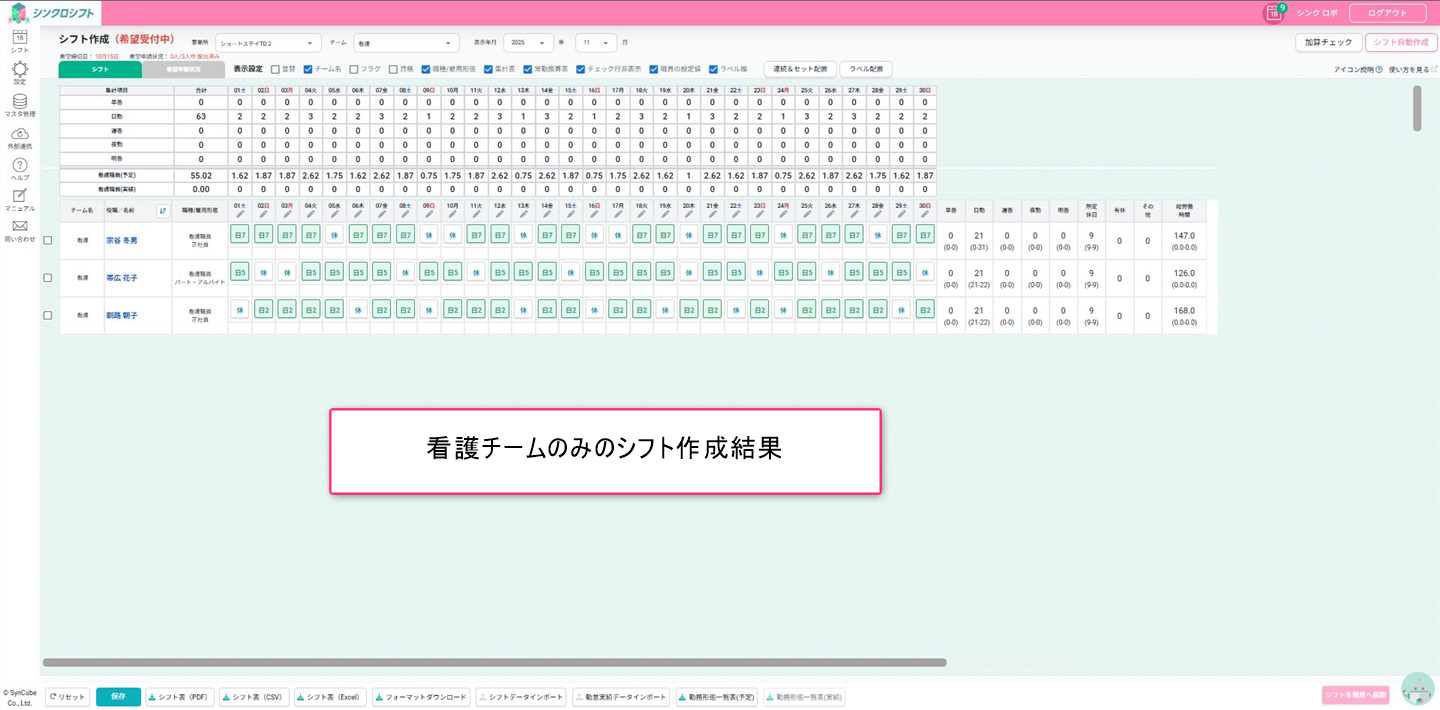Select the row checkbox for 帯広 花子
Viewport: 1440px width, 710px height.
pyautogui.click(x=47, y=278)
